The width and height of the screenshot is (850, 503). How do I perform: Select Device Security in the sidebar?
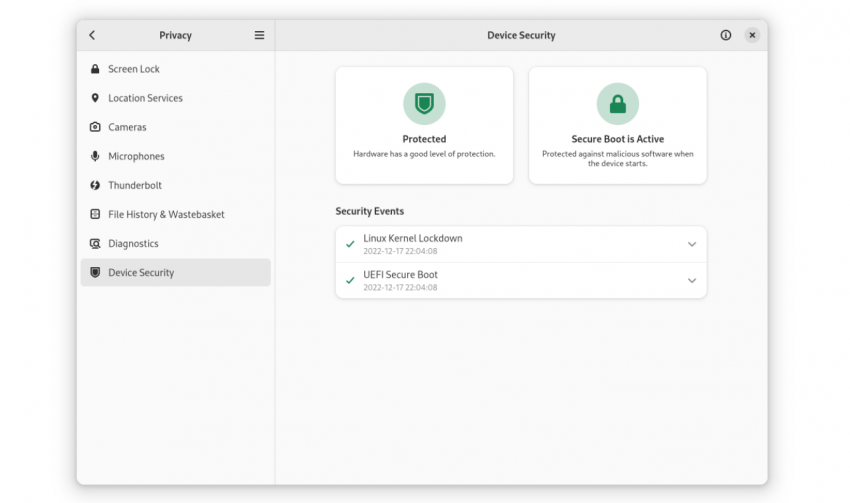[141, 272]
